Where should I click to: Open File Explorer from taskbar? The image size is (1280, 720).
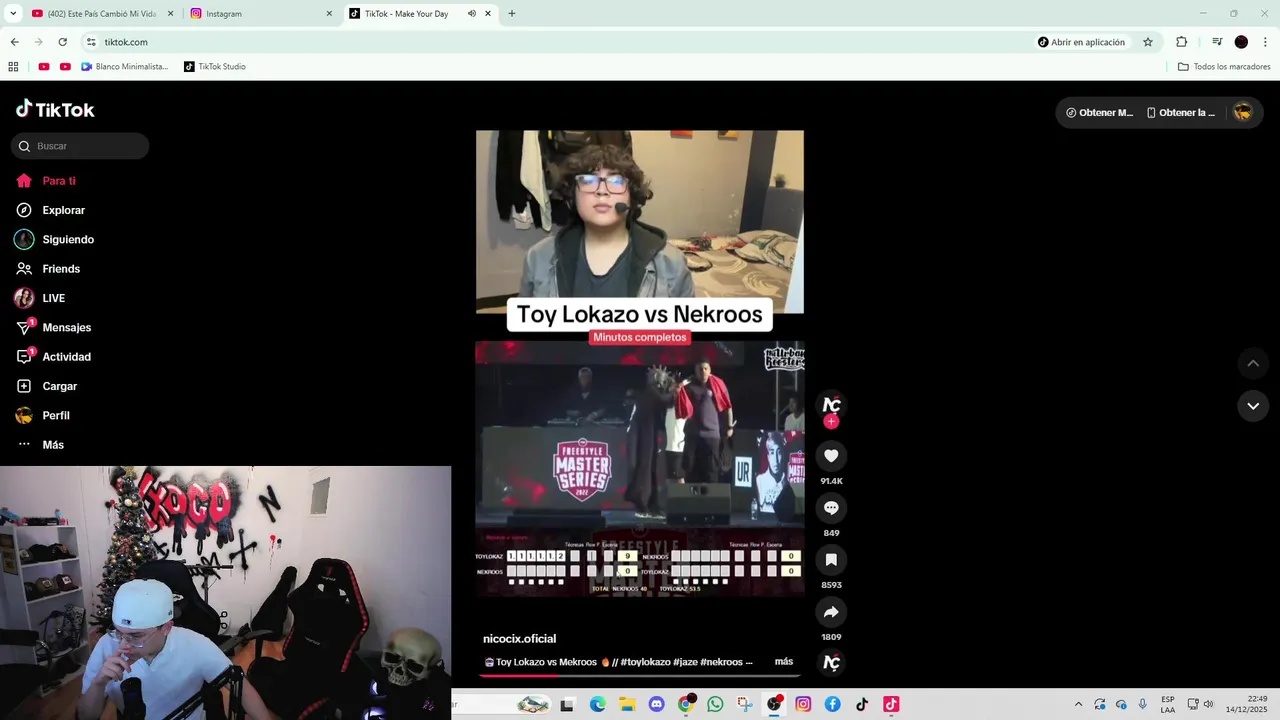pyautogui.click(x=627, y=704)
